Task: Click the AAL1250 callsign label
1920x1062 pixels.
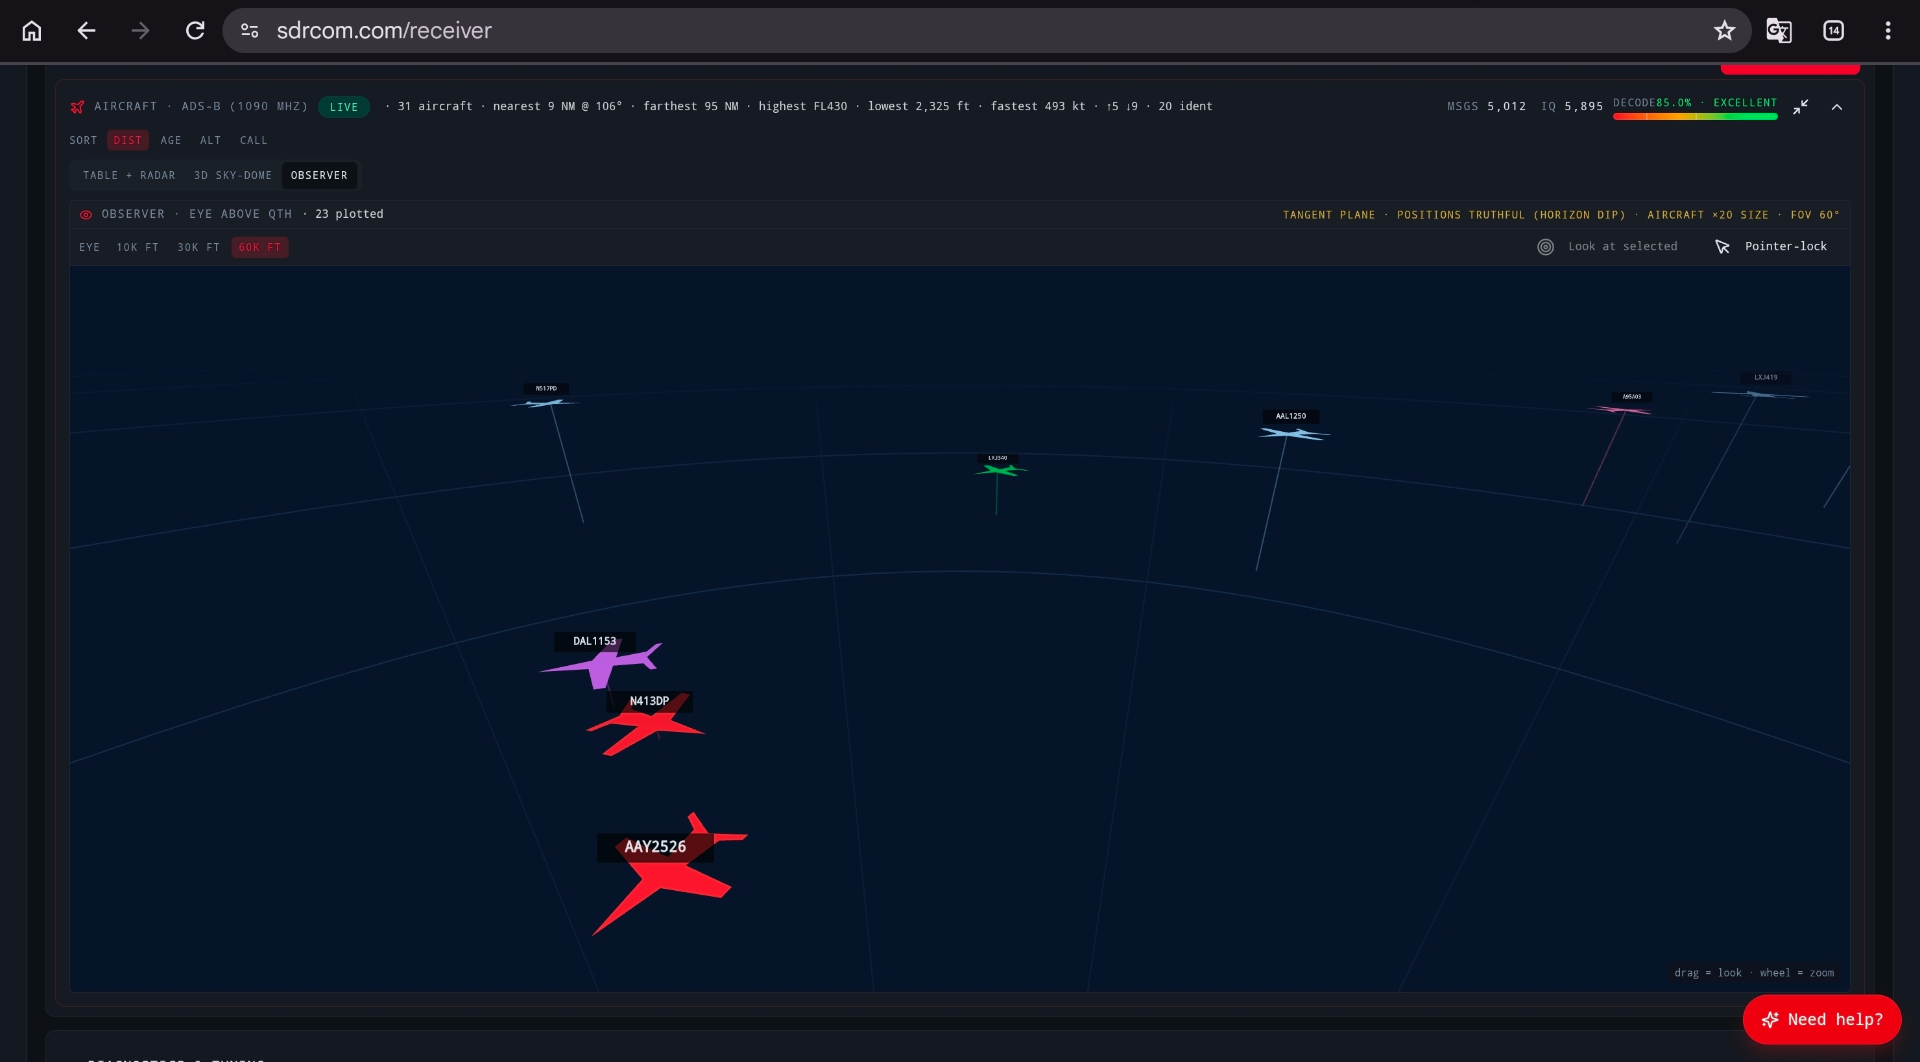Action: (x=1291, y=416)
